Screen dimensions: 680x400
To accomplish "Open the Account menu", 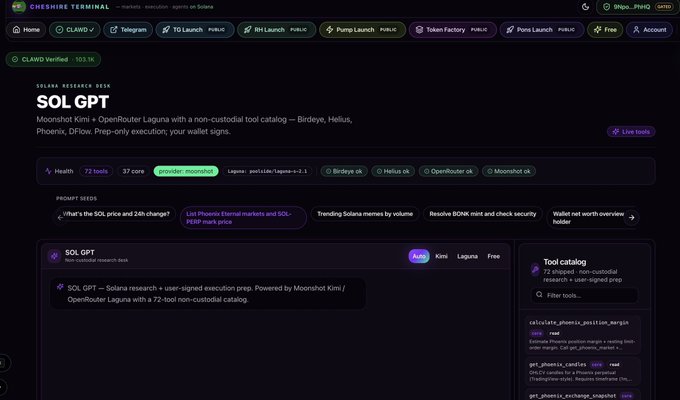I will [649, 30].
